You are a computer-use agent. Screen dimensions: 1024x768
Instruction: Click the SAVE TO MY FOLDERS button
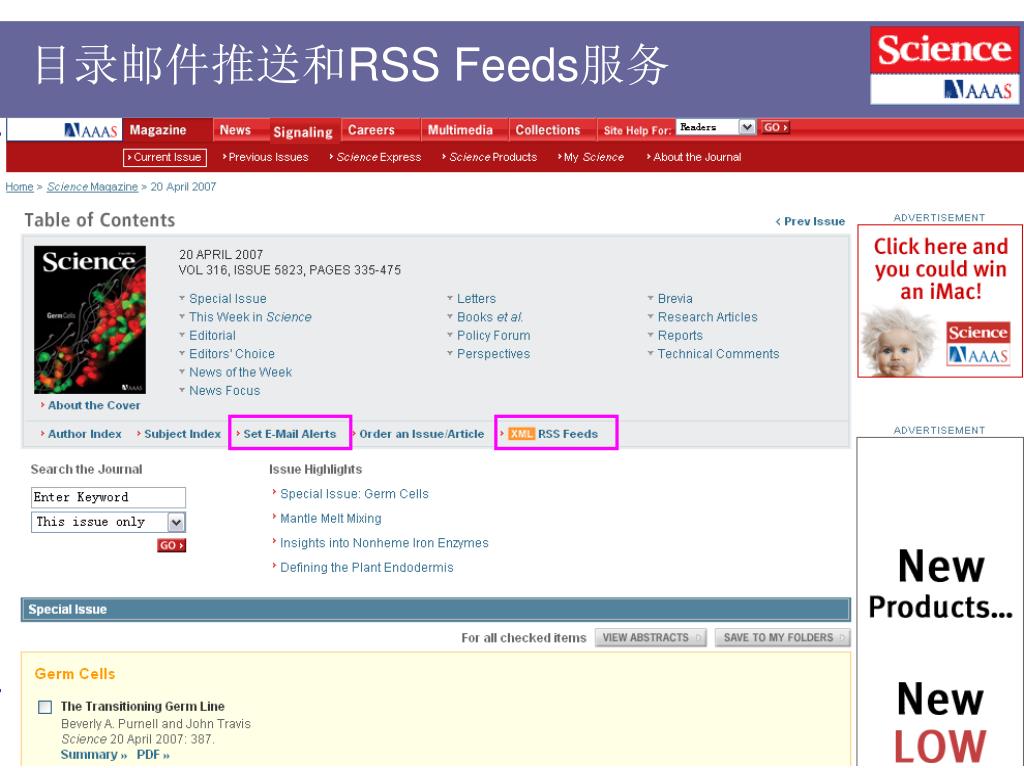[782, 637]
